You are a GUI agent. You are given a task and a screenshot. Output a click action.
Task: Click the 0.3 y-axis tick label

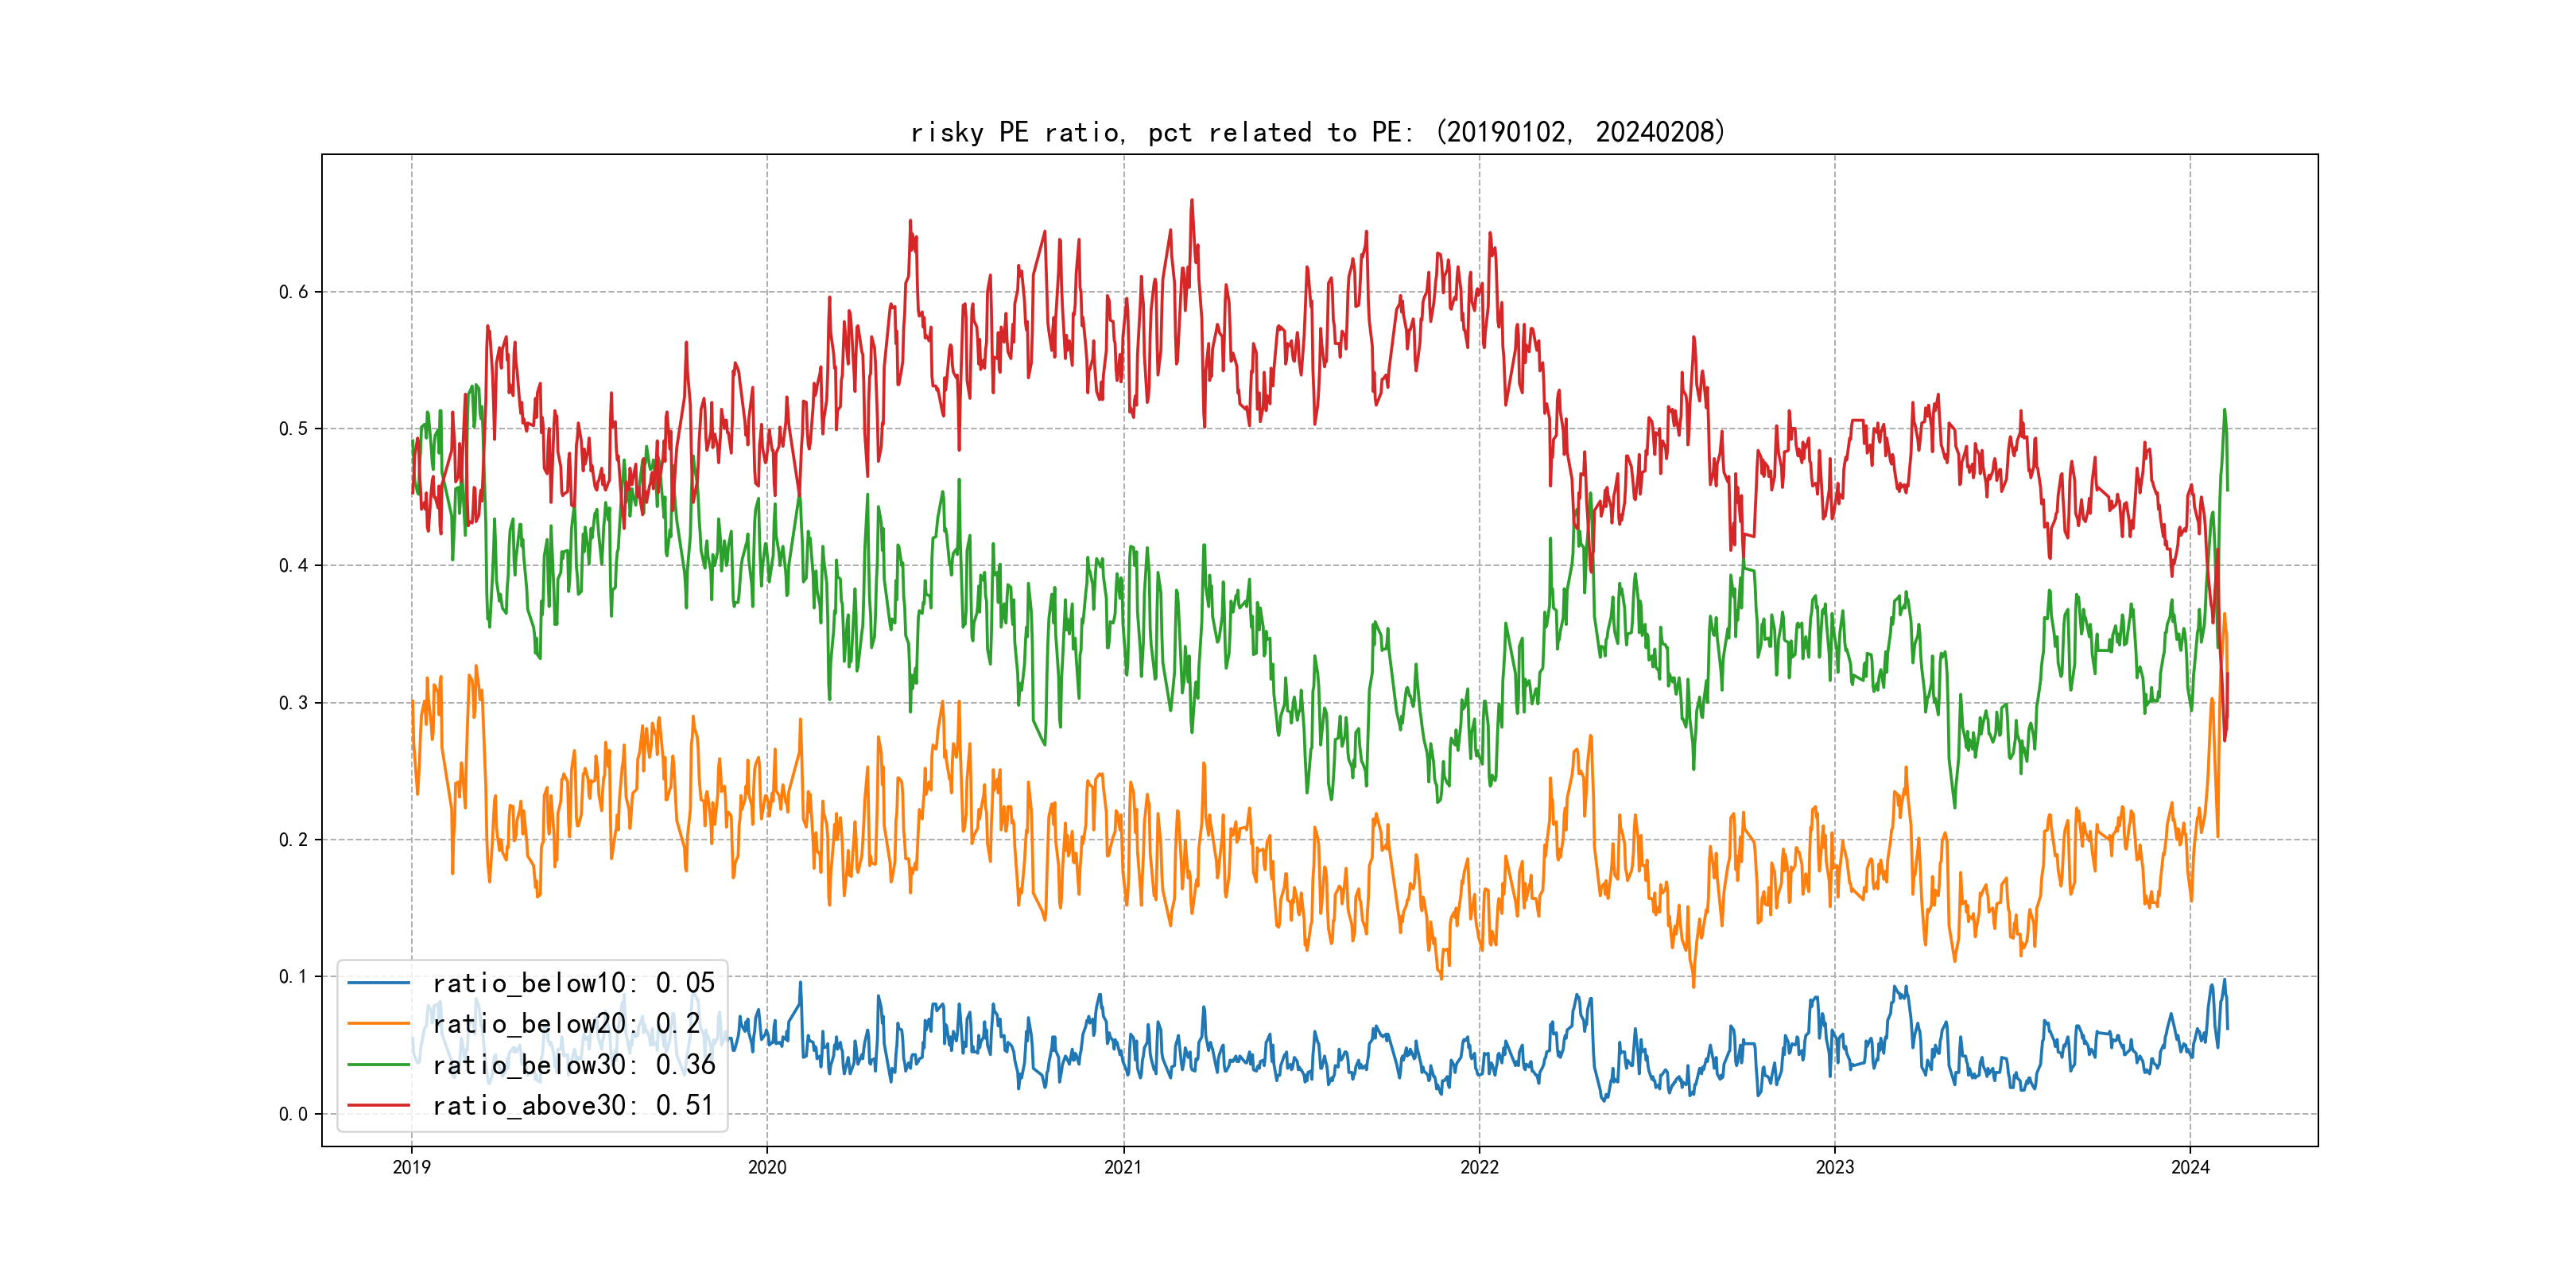pyautogui.click(x=293, y=703)
